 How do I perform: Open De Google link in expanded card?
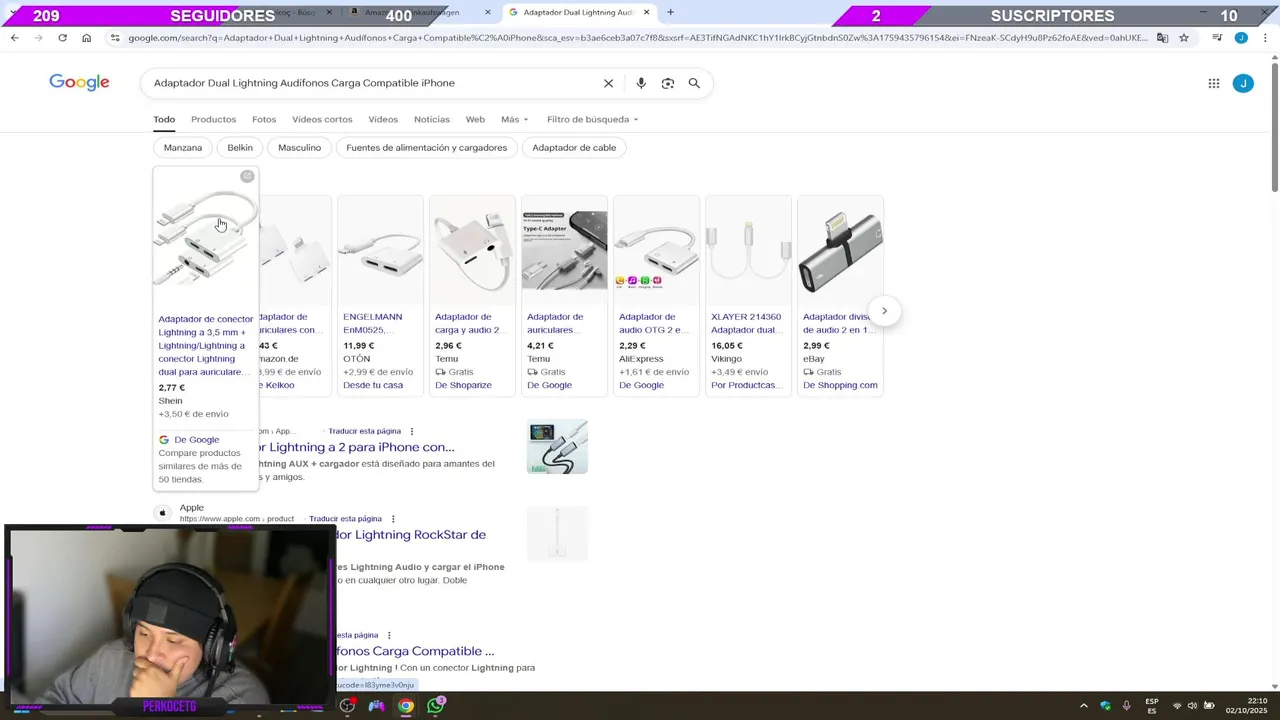click(x=196, y=440)
